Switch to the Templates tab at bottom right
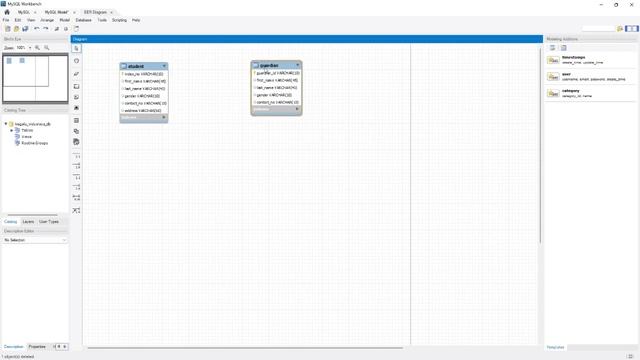The width and height of the screenshot is (640, 360). click(556, 347)
